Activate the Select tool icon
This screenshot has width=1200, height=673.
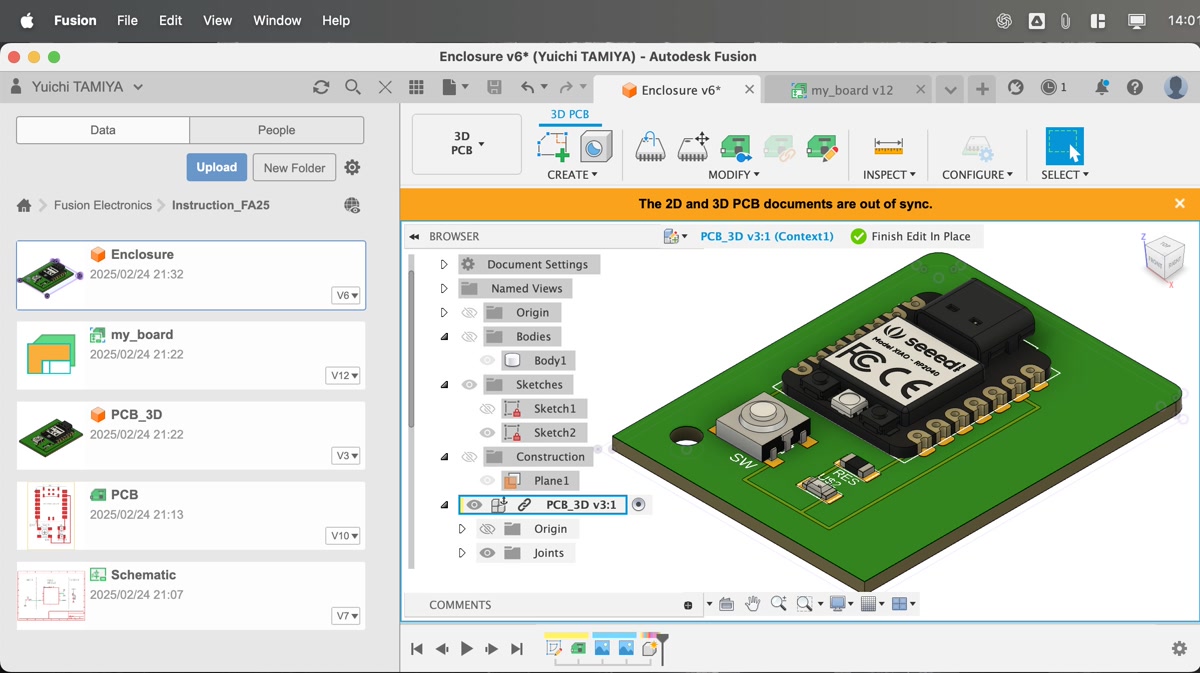click(x=1064, y=146)
